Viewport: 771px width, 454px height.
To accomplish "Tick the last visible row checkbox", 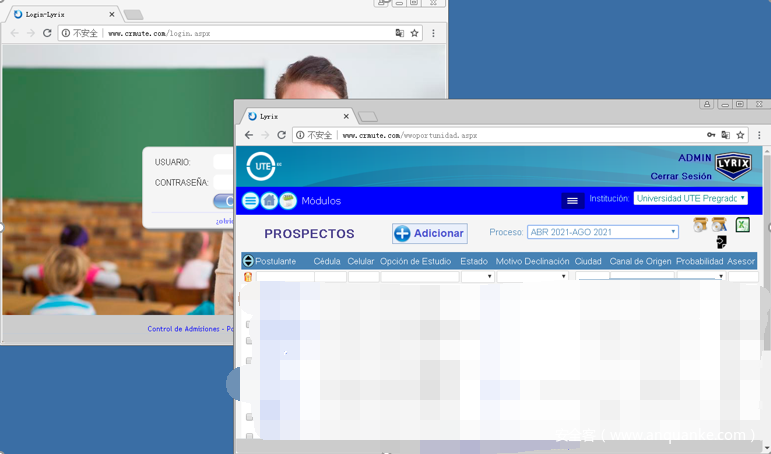I will pyautogui.click(x=249, y=436).
